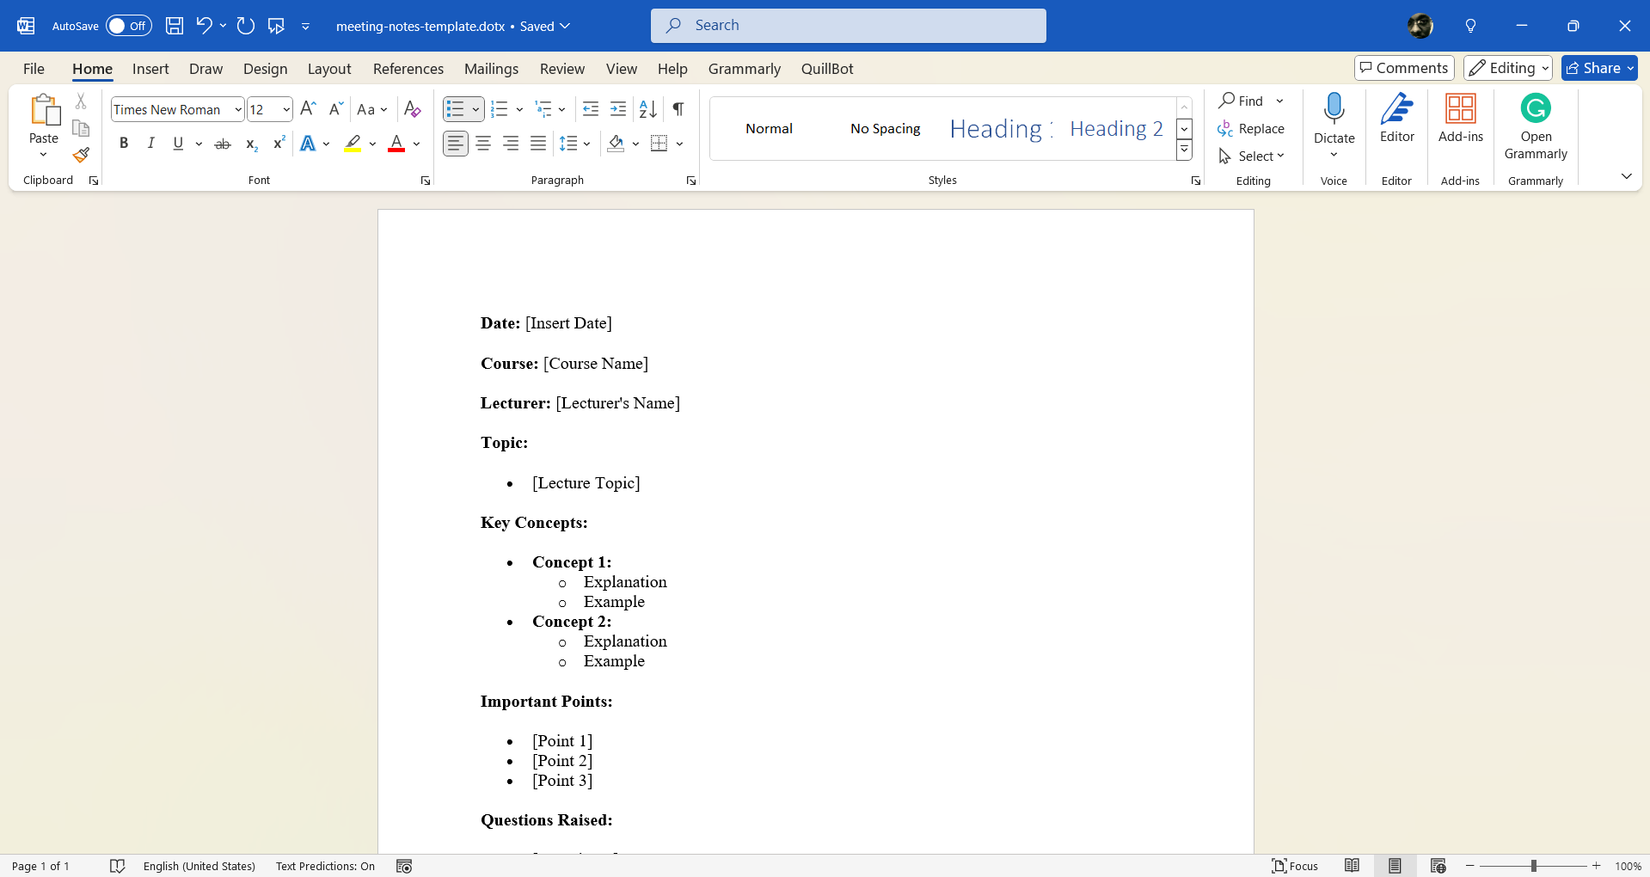Toggle Italic formatting
1650x877 pixels.
pos(151,144)
